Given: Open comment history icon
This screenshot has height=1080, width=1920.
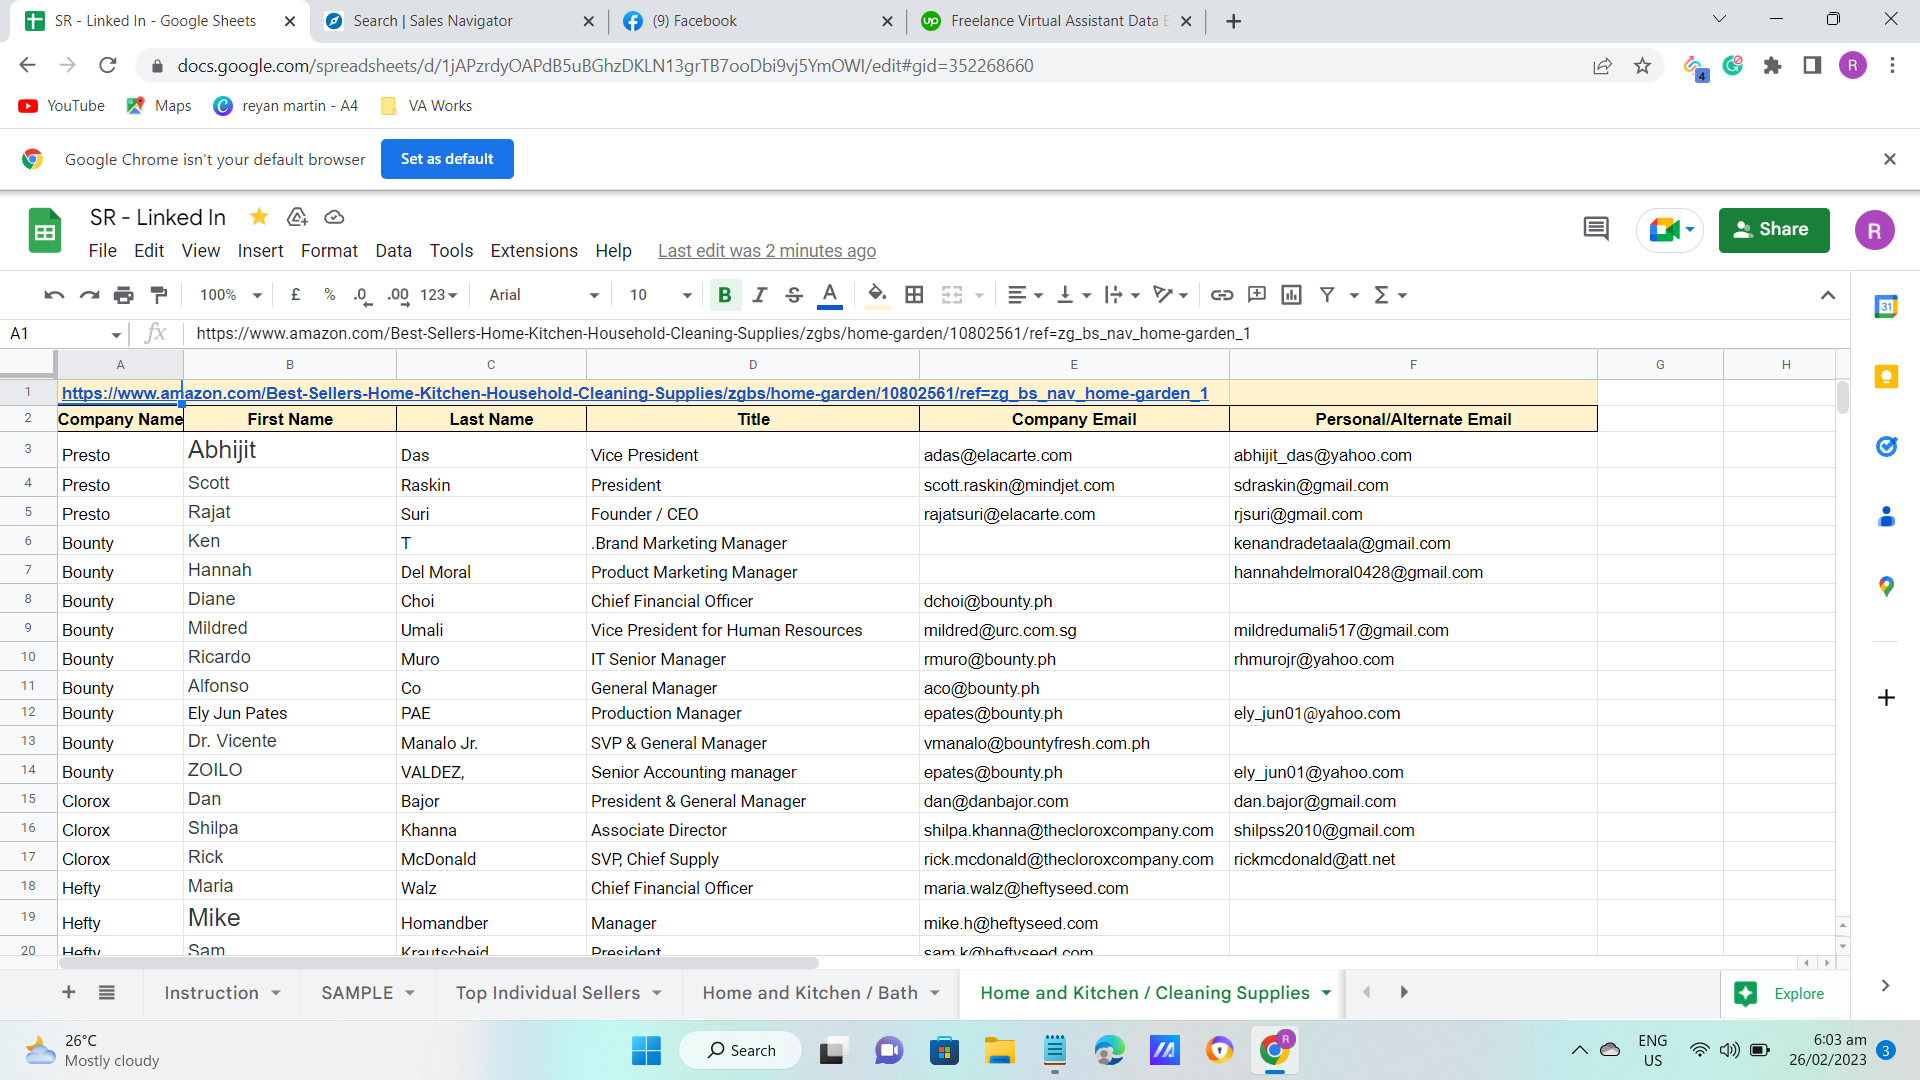Looking at the screenshot, I should pos(1596,230).
